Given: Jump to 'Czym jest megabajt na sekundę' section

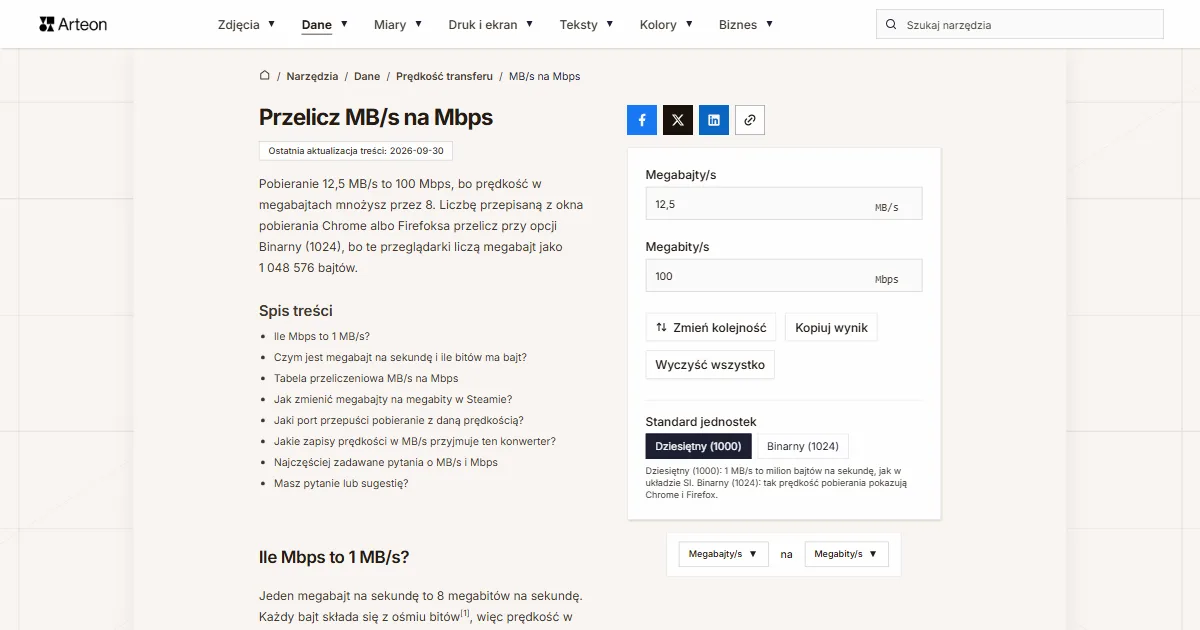Looking at the screenshot, I should pos(400,357).
